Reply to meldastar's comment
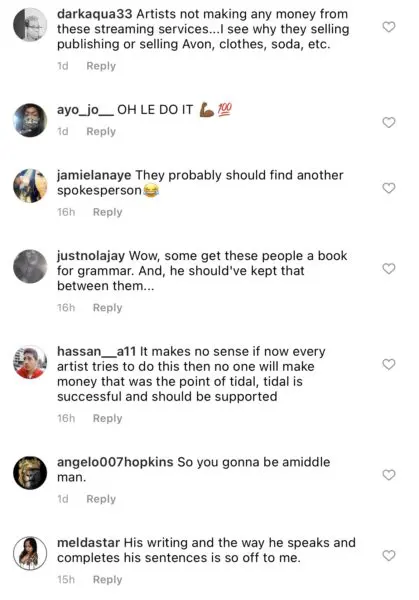This screenshot has height=600, width=419. (x=108, y=580)
